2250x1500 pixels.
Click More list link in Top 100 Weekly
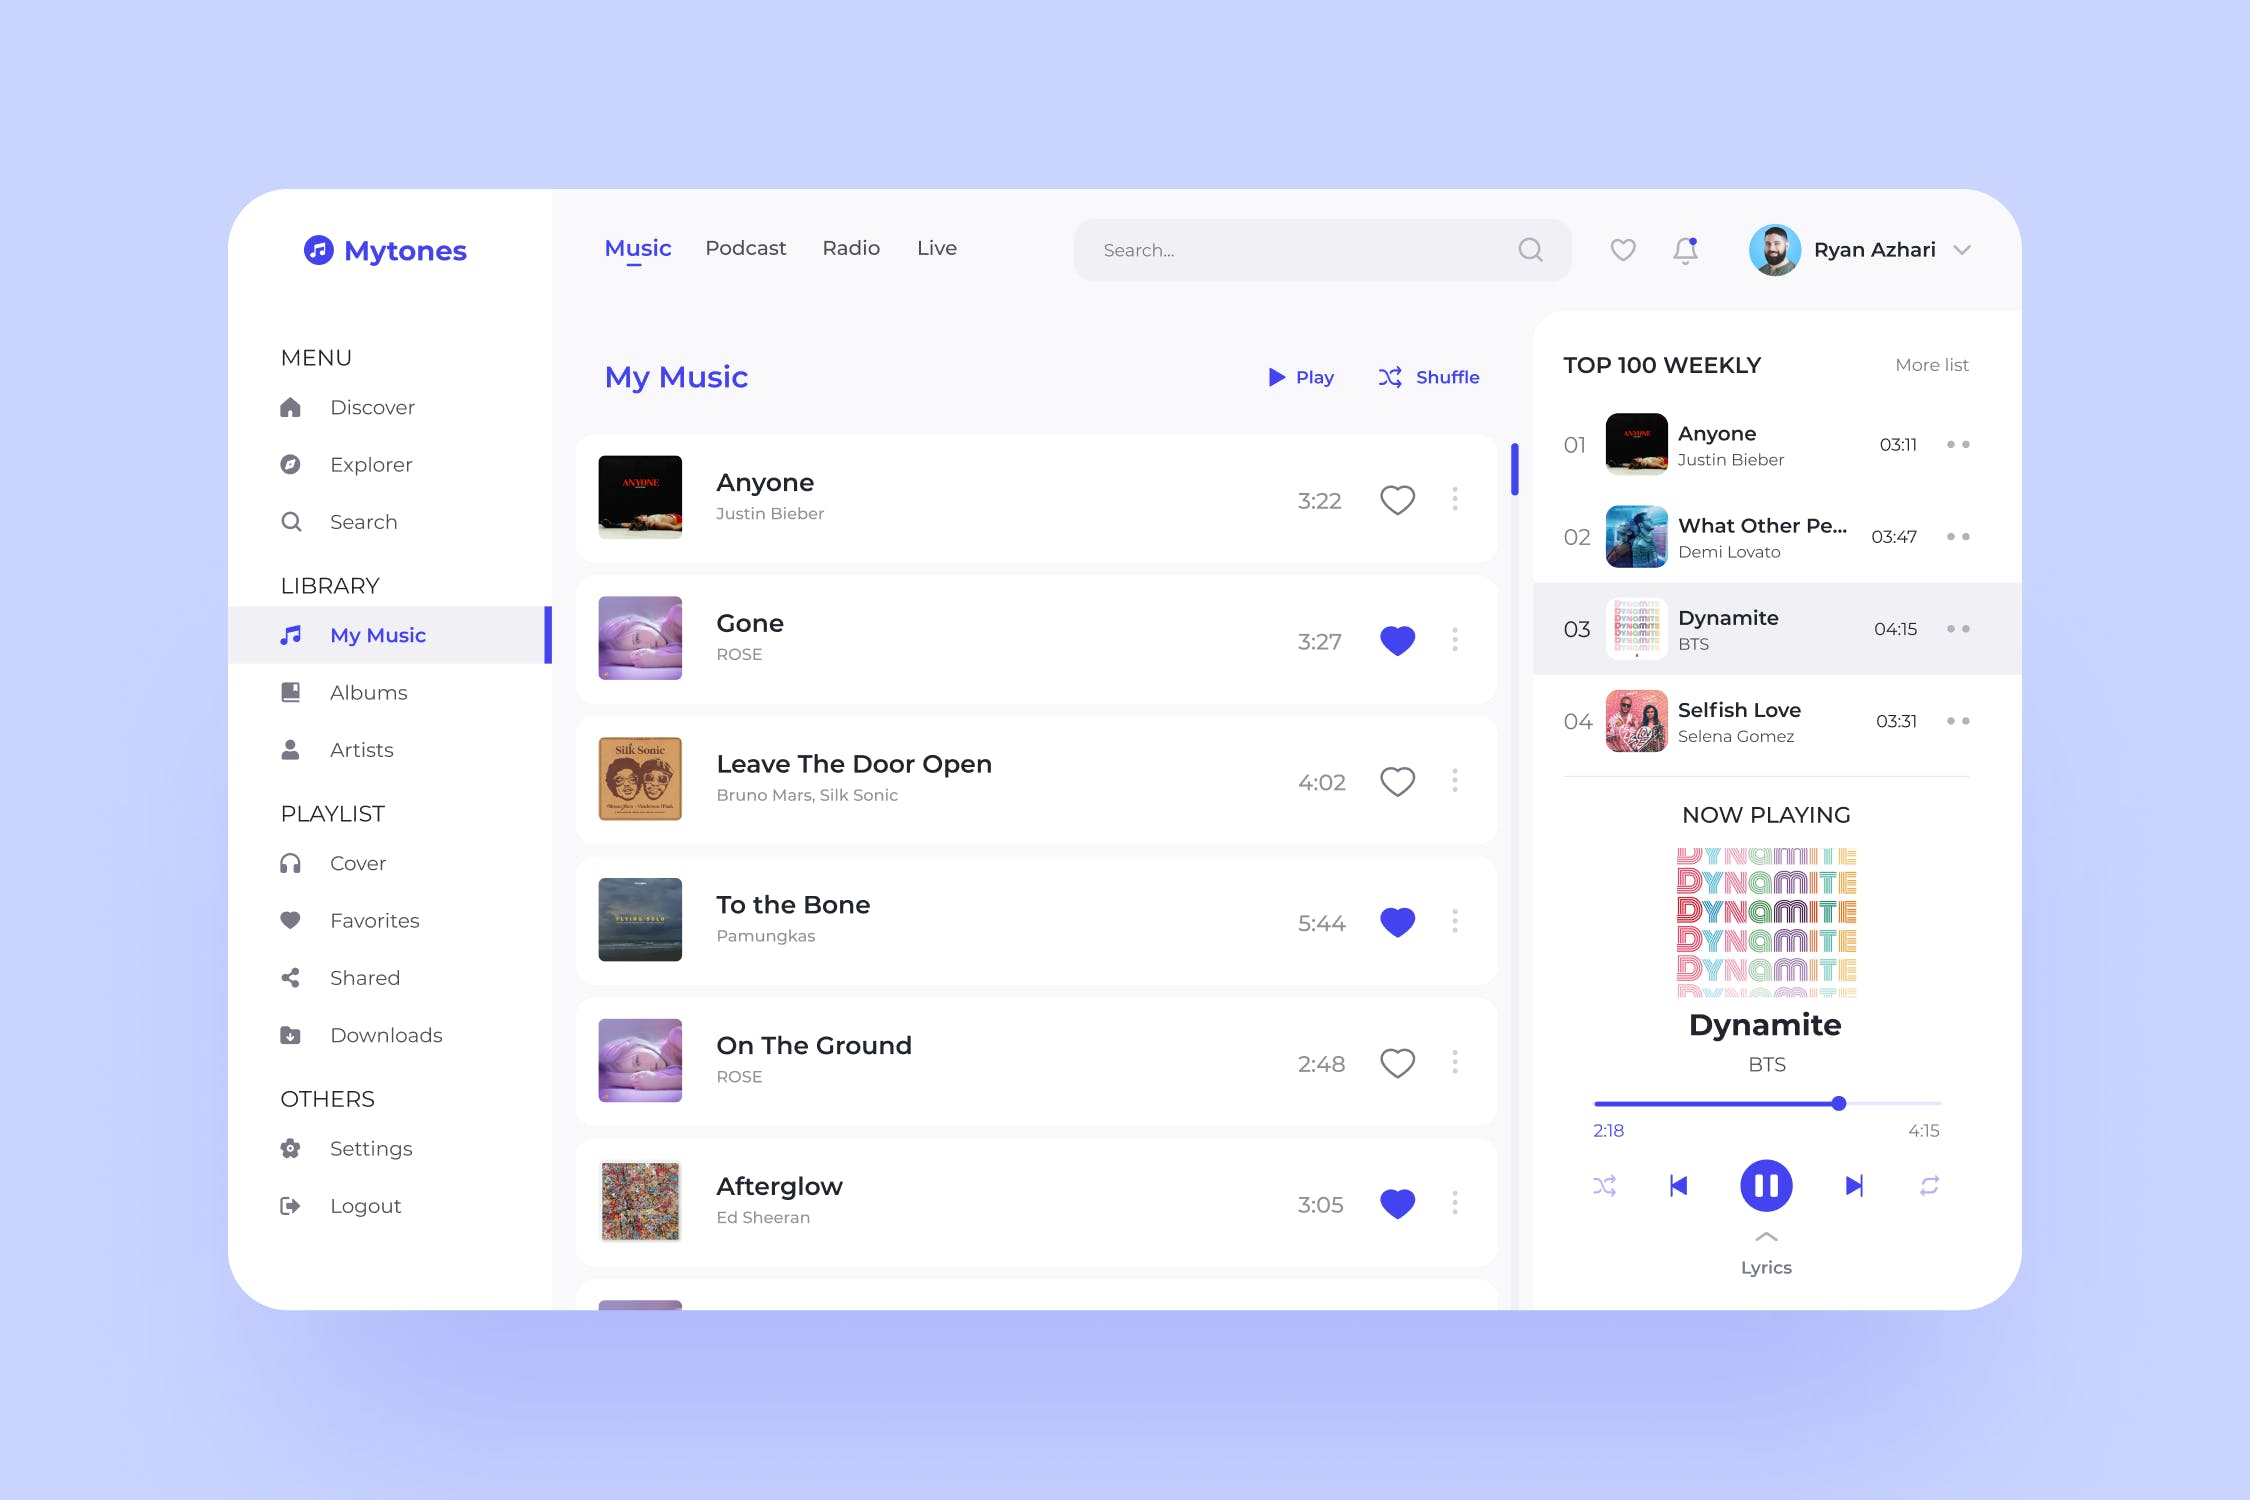coord(1930,365)
